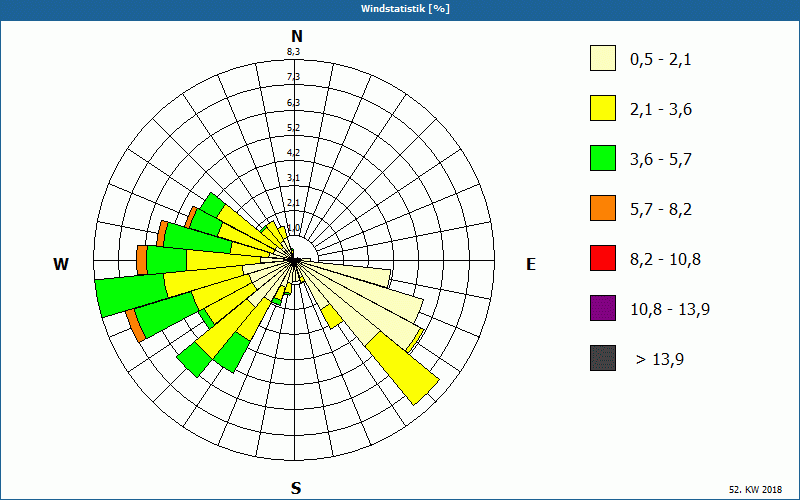Click the E compass label
Screen dimensions: 800x500
pos(531,264)
